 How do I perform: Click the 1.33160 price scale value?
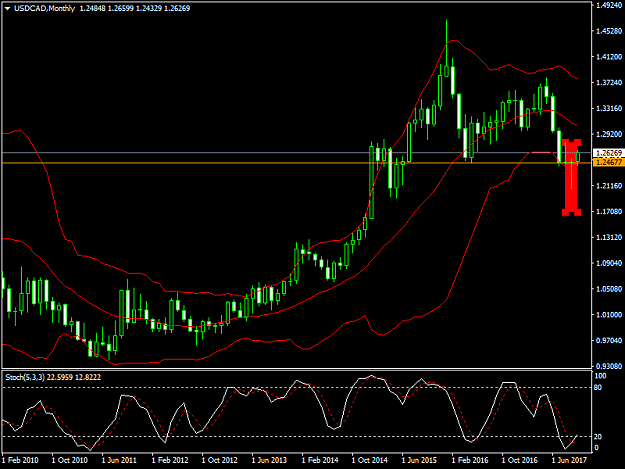point(609,108)
